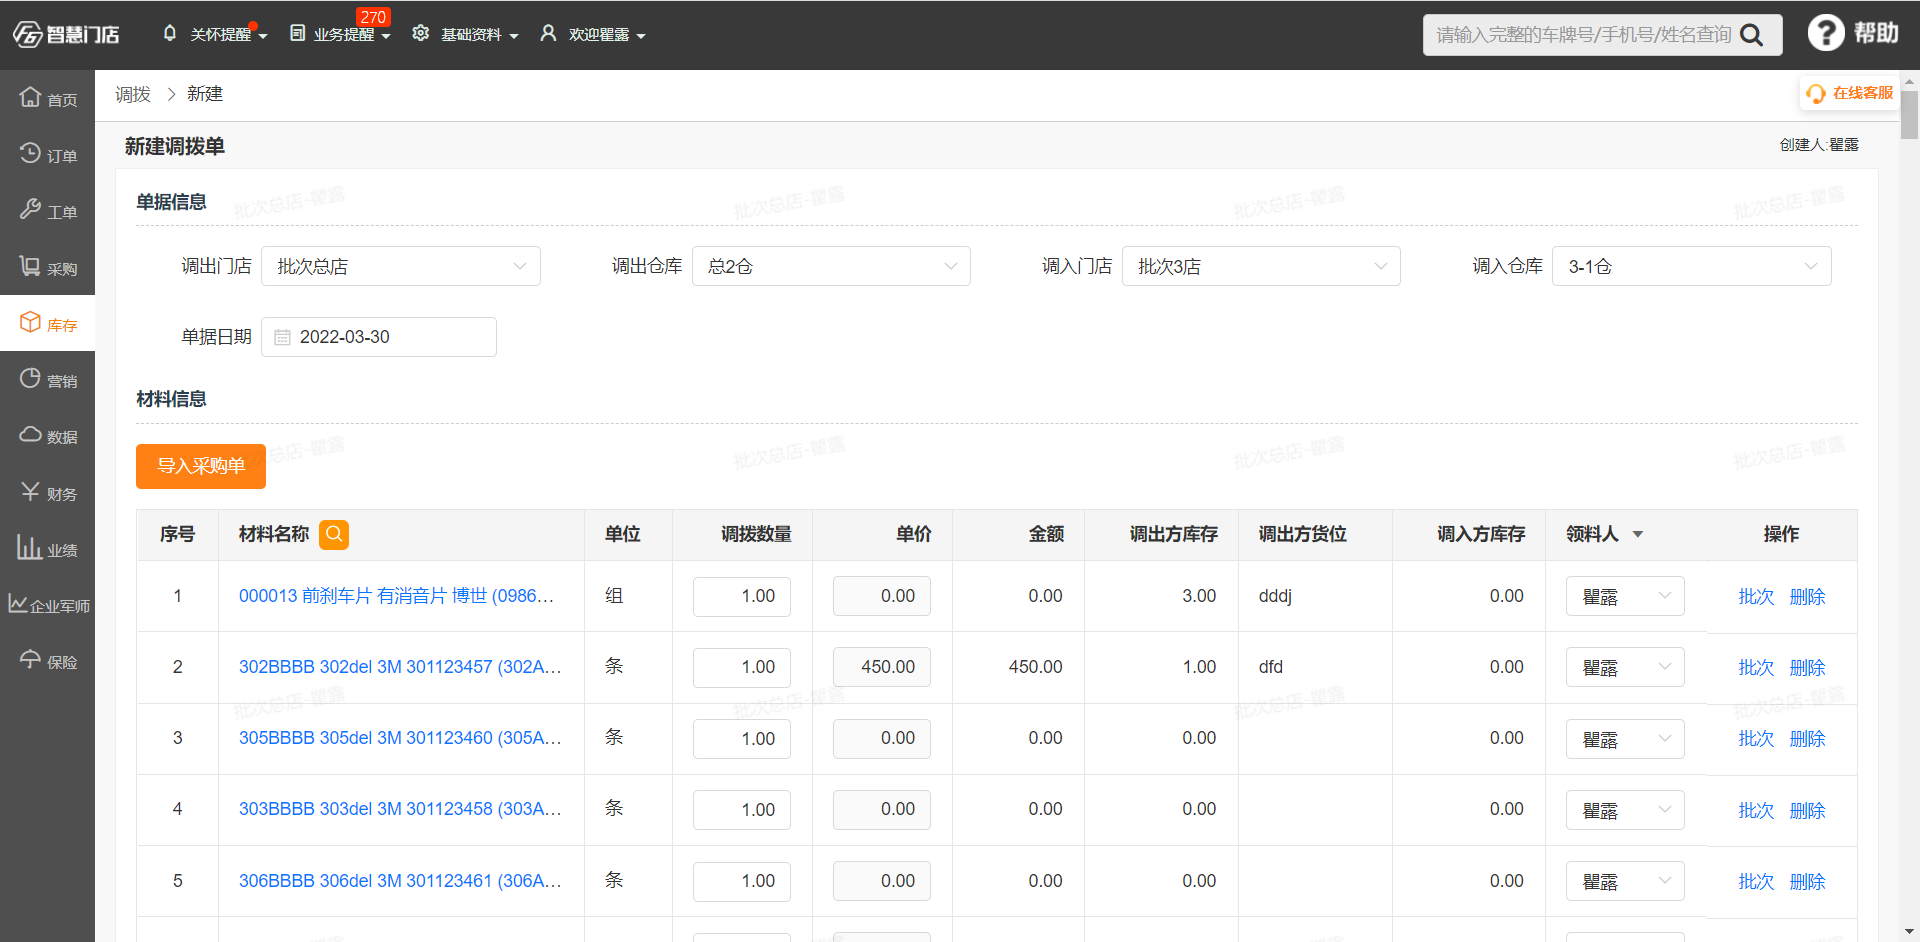Click 删除 for row 1
This screenshot has height=942, width=1920.
pyautogui.click(x=1807, y=597)
